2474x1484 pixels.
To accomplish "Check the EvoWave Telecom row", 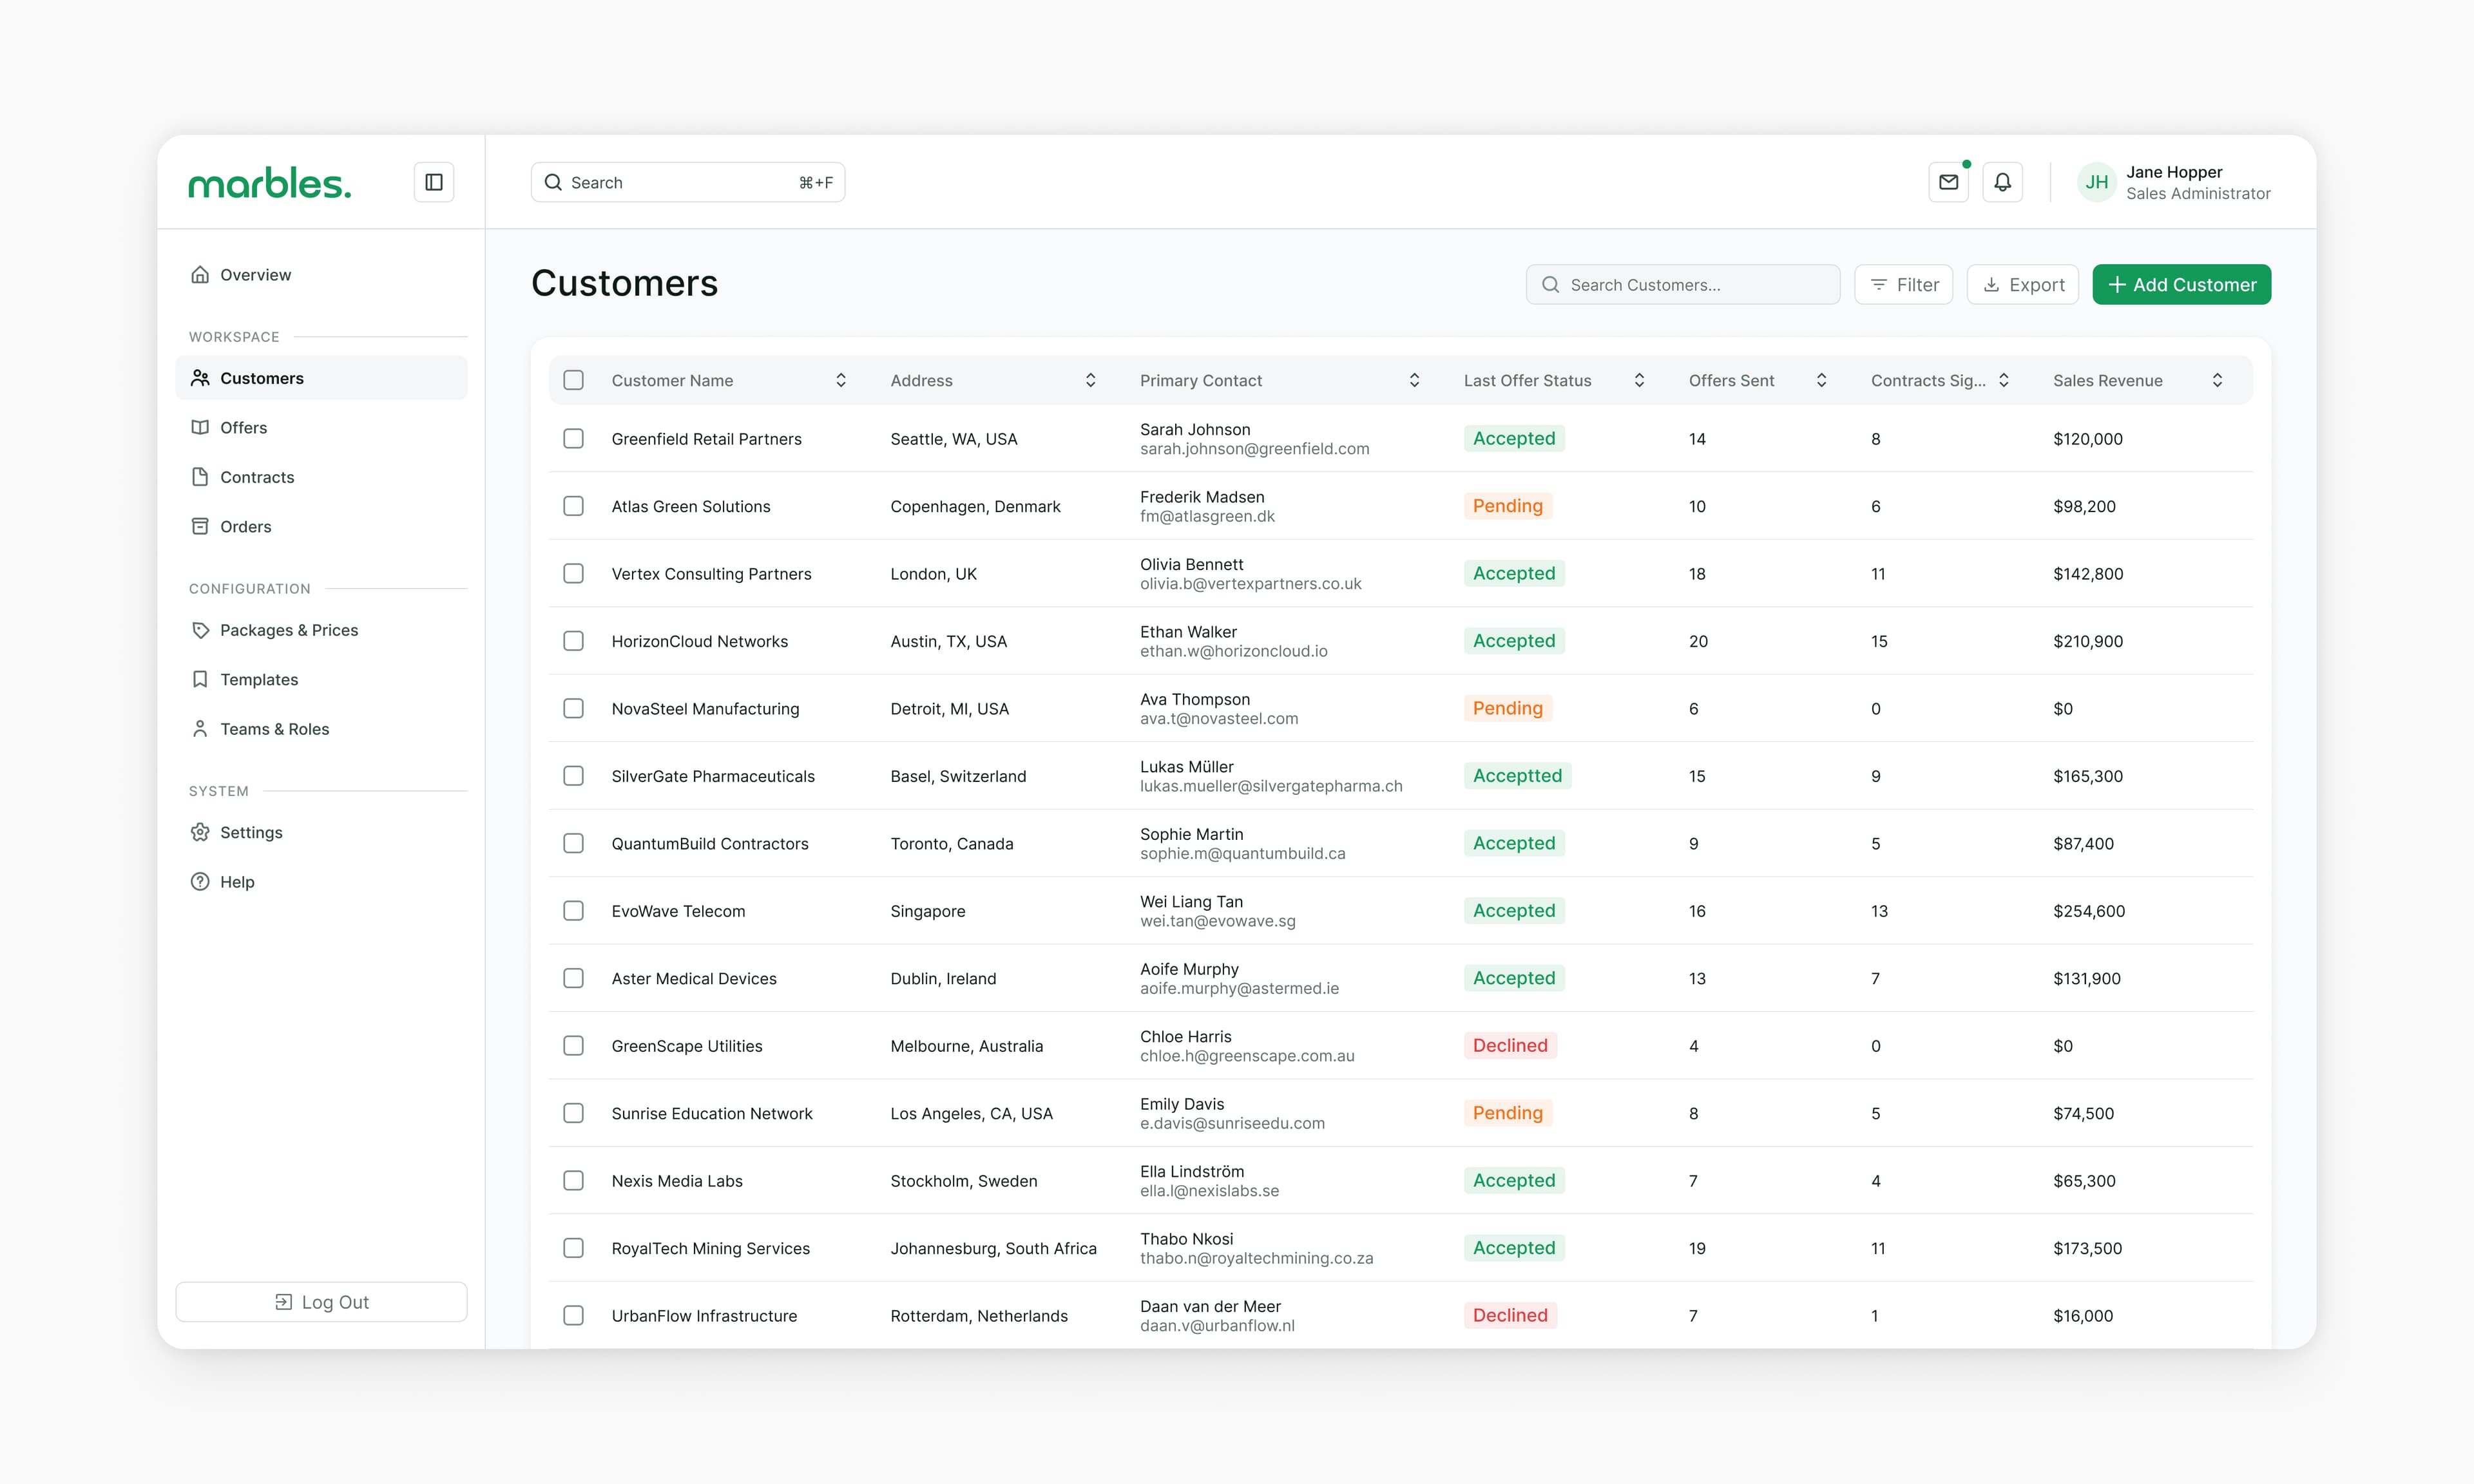I will [573, 911].
